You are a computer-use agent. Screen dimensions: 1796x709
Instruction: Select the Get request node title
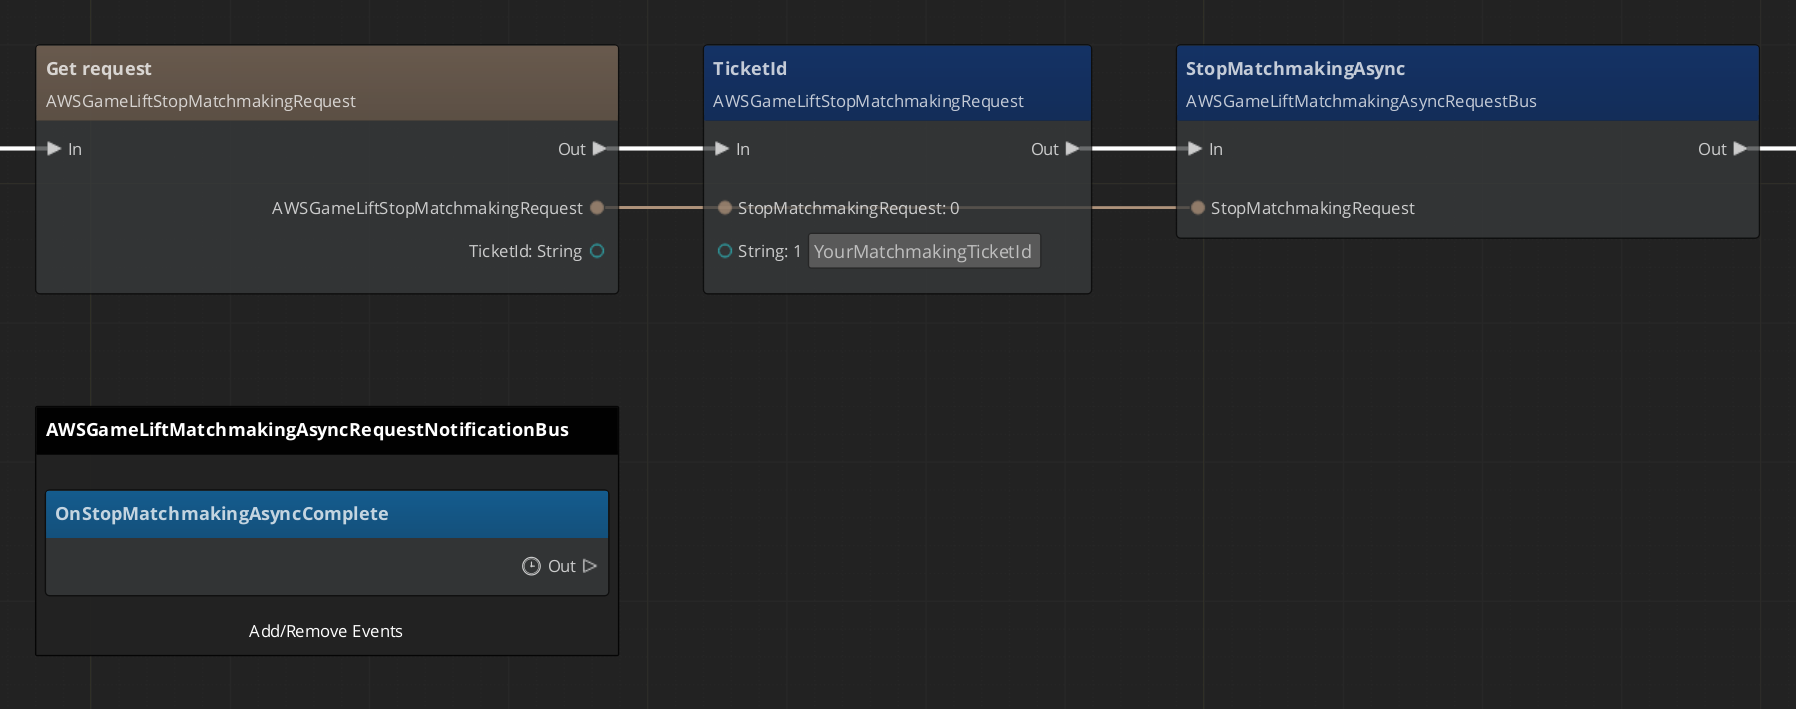point(99,69)
